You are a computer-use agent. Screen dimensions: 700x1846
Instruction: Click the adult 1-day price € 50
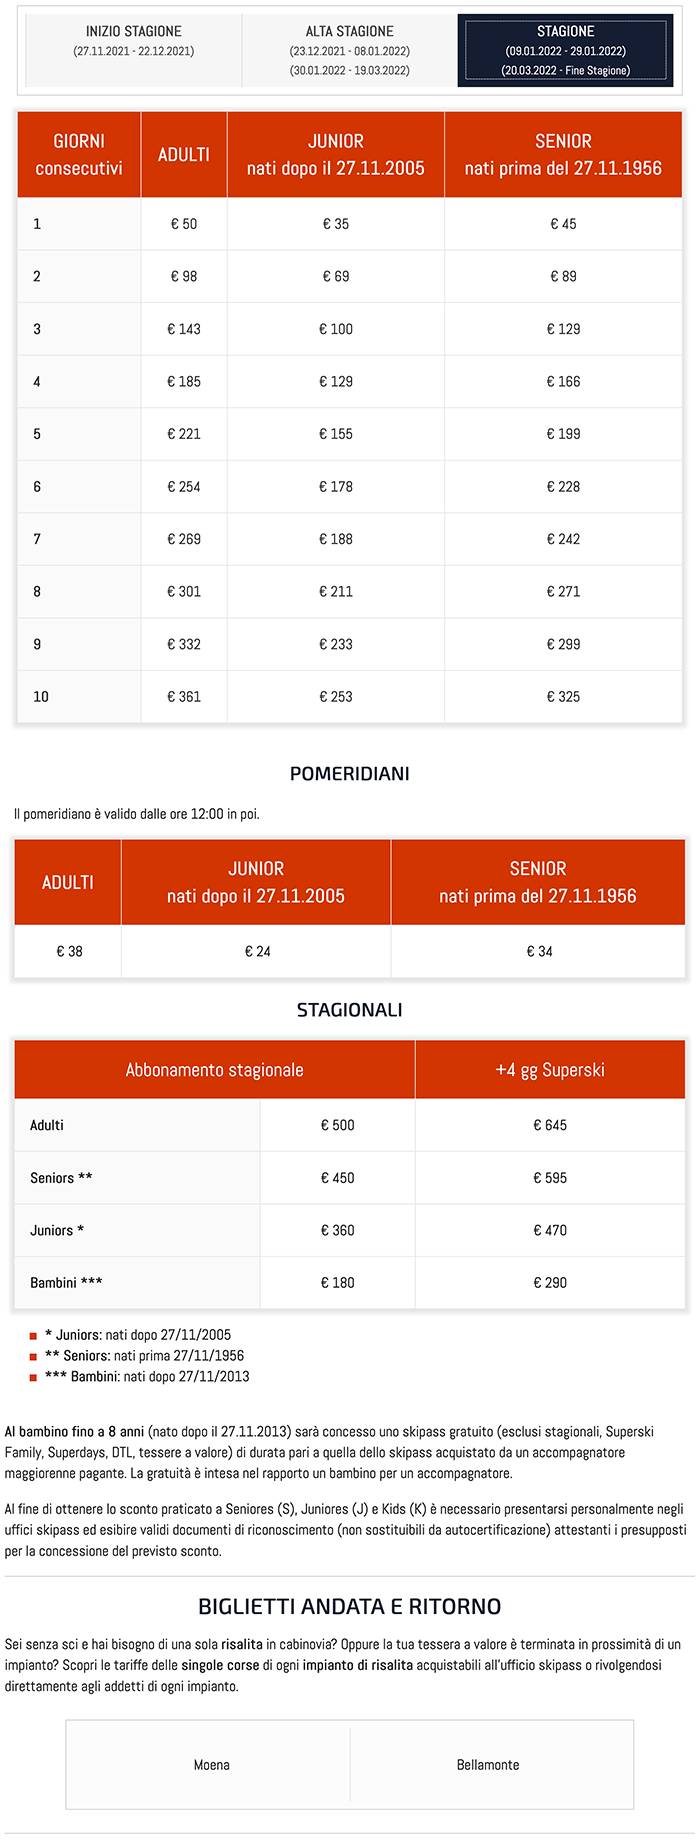point(184,224)
